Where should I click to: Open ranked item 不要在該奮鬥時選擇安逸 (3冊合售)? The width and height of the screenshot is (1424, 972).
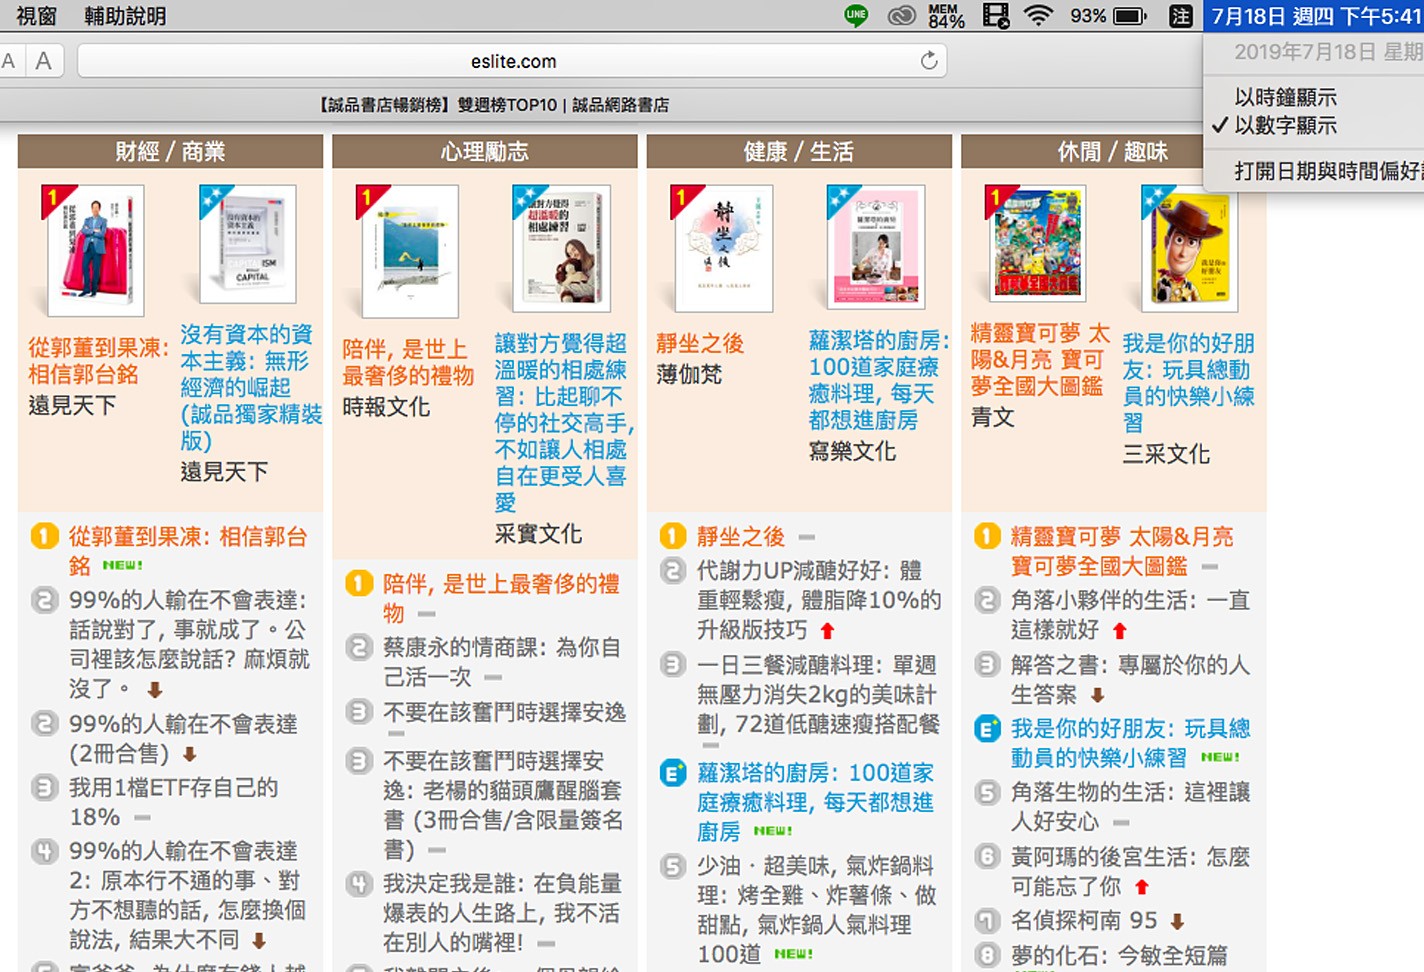502,805
